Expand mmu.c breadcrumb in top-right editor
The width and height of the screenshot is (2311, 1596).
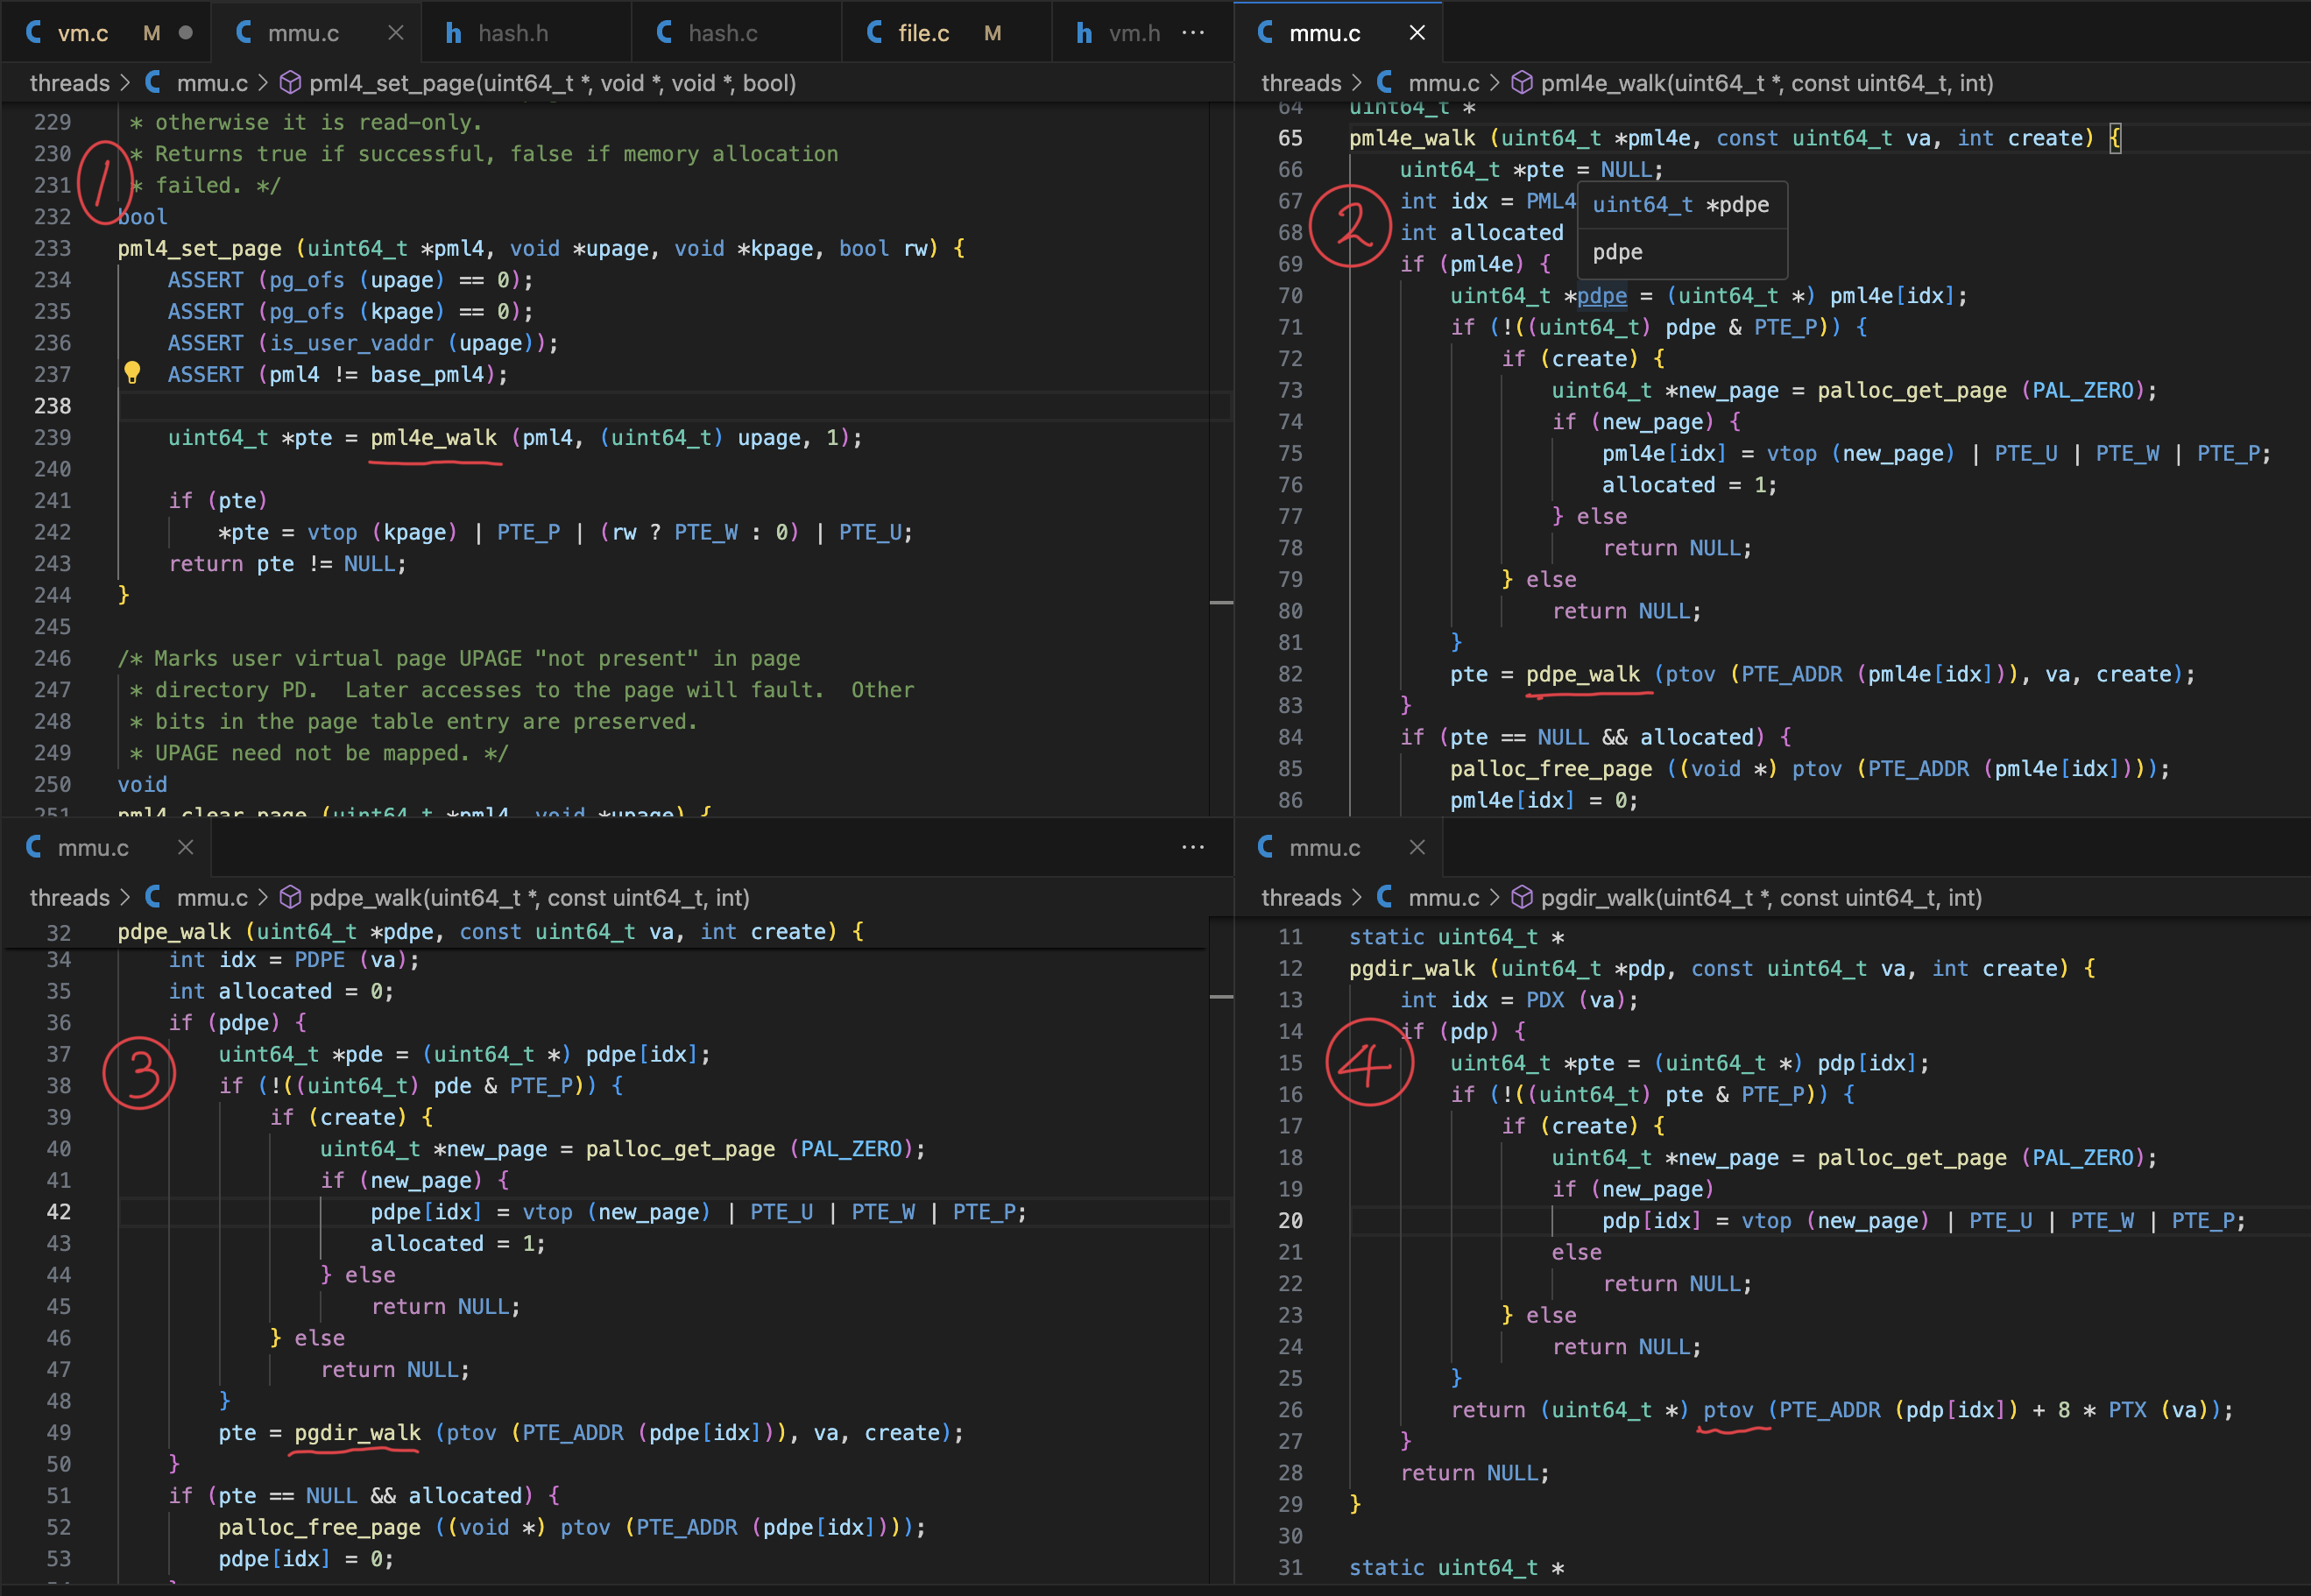[x=1443, y=83]
